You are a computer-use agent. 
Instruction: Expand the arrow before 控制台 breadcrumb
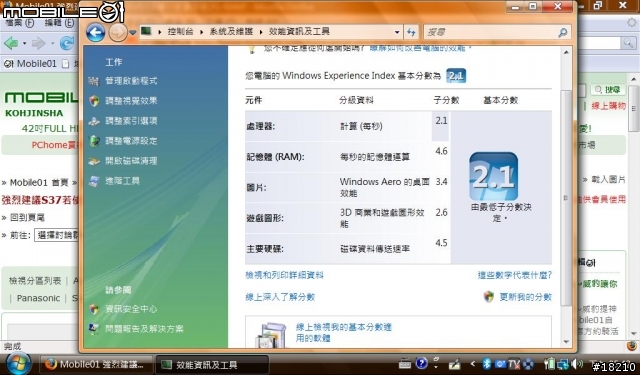tap(160, 32)
